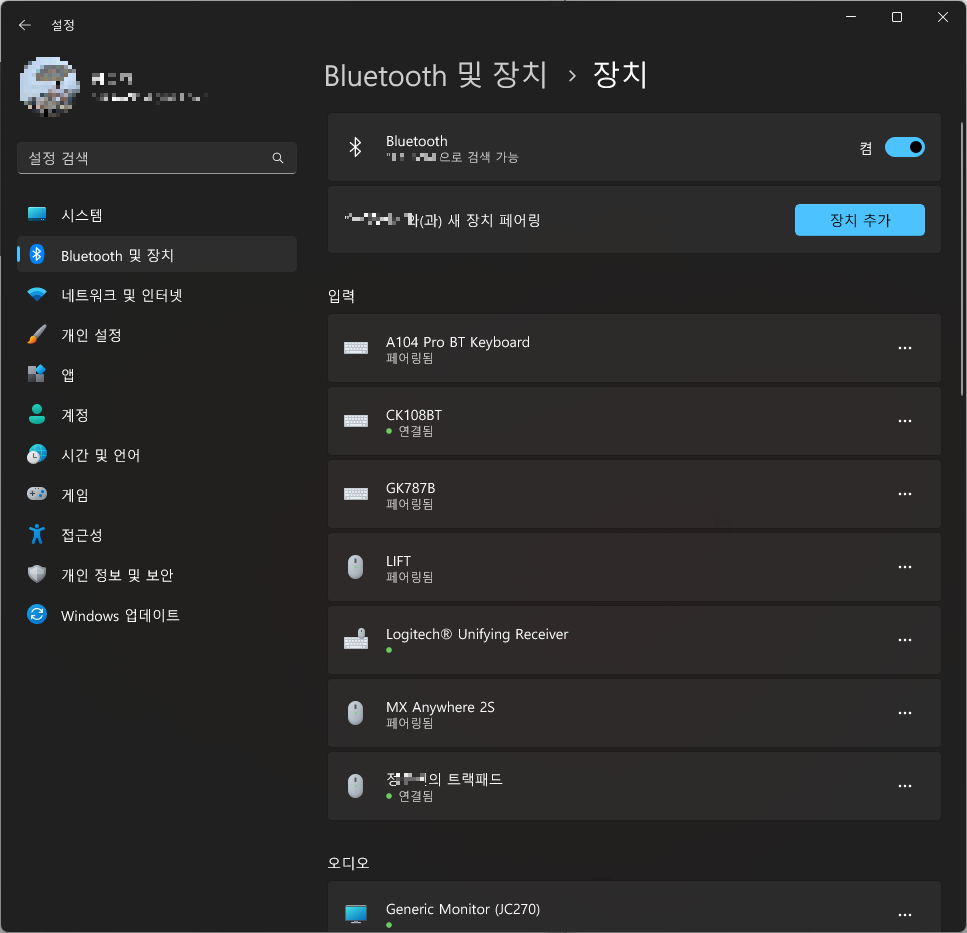Maximize the settings window
Screen dimensions: 967x933
click(x=897, y=17)
